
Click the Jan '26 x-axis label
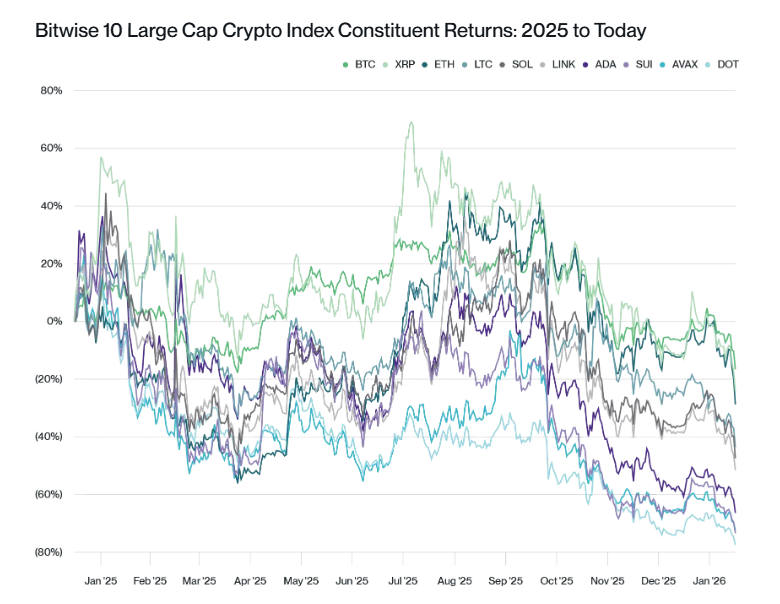point(709,580)
